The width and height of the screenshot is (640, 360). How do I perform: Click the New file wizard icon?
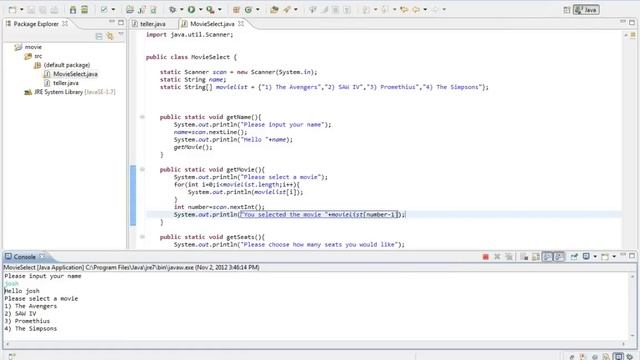point(12,9)
